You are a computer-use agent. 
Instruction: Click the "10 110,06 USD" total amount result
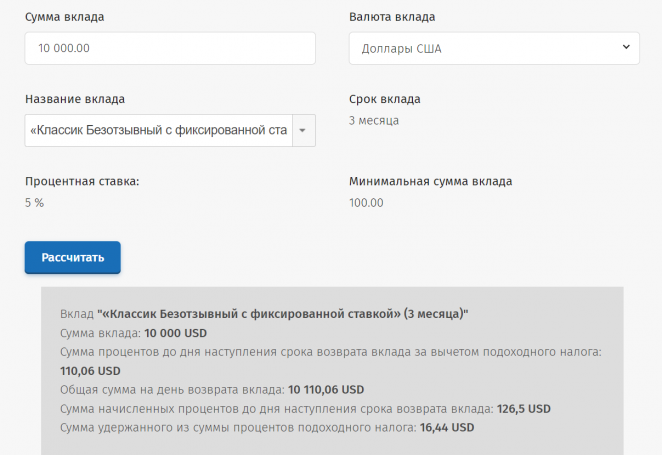click(x=326, y=389)
